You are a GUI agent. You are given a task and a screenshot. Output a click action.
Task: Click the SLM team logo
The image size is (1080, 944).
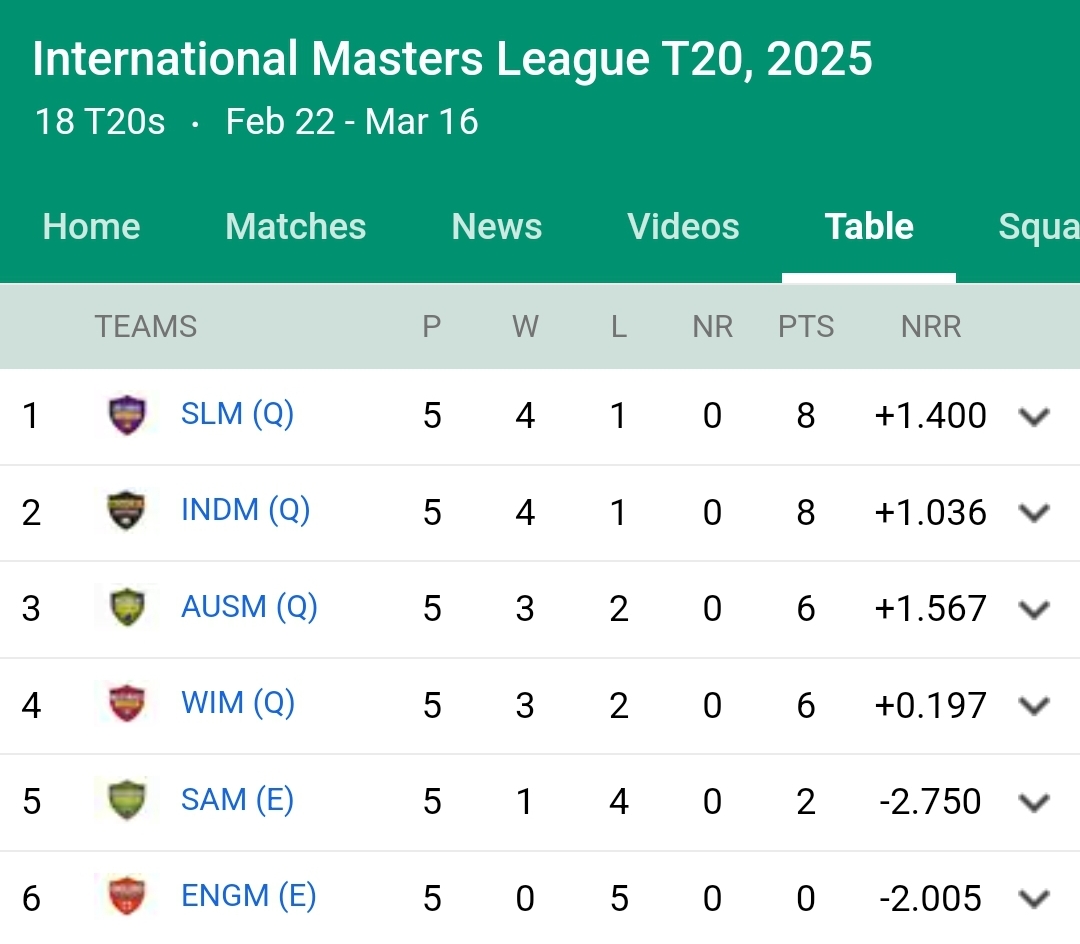pos(127,415)
